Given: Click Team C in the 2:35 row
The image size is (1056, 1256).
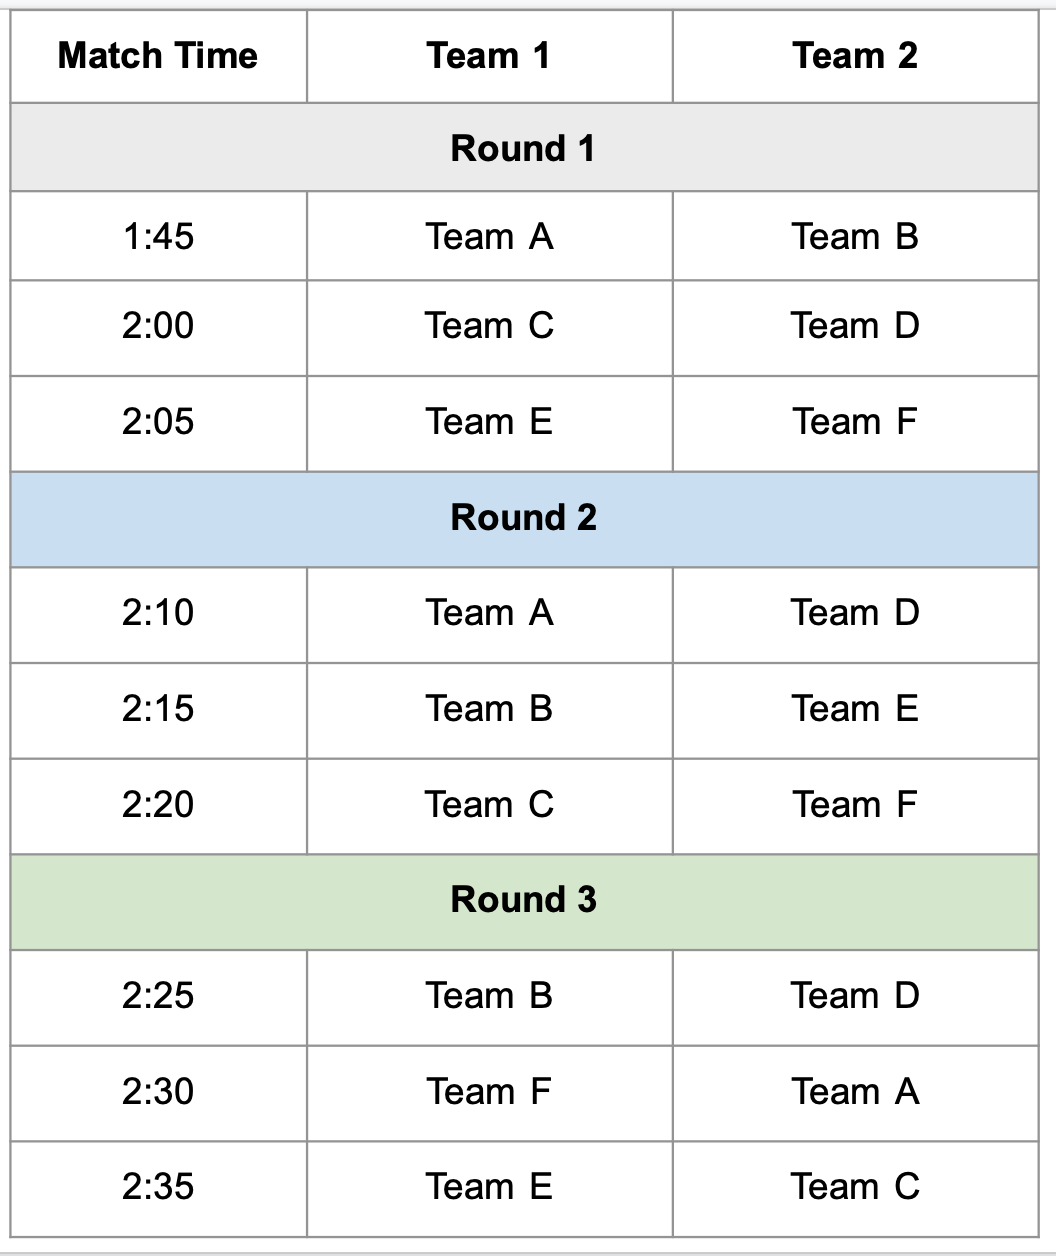Looking at the screenshot, I should point(855,1187).
